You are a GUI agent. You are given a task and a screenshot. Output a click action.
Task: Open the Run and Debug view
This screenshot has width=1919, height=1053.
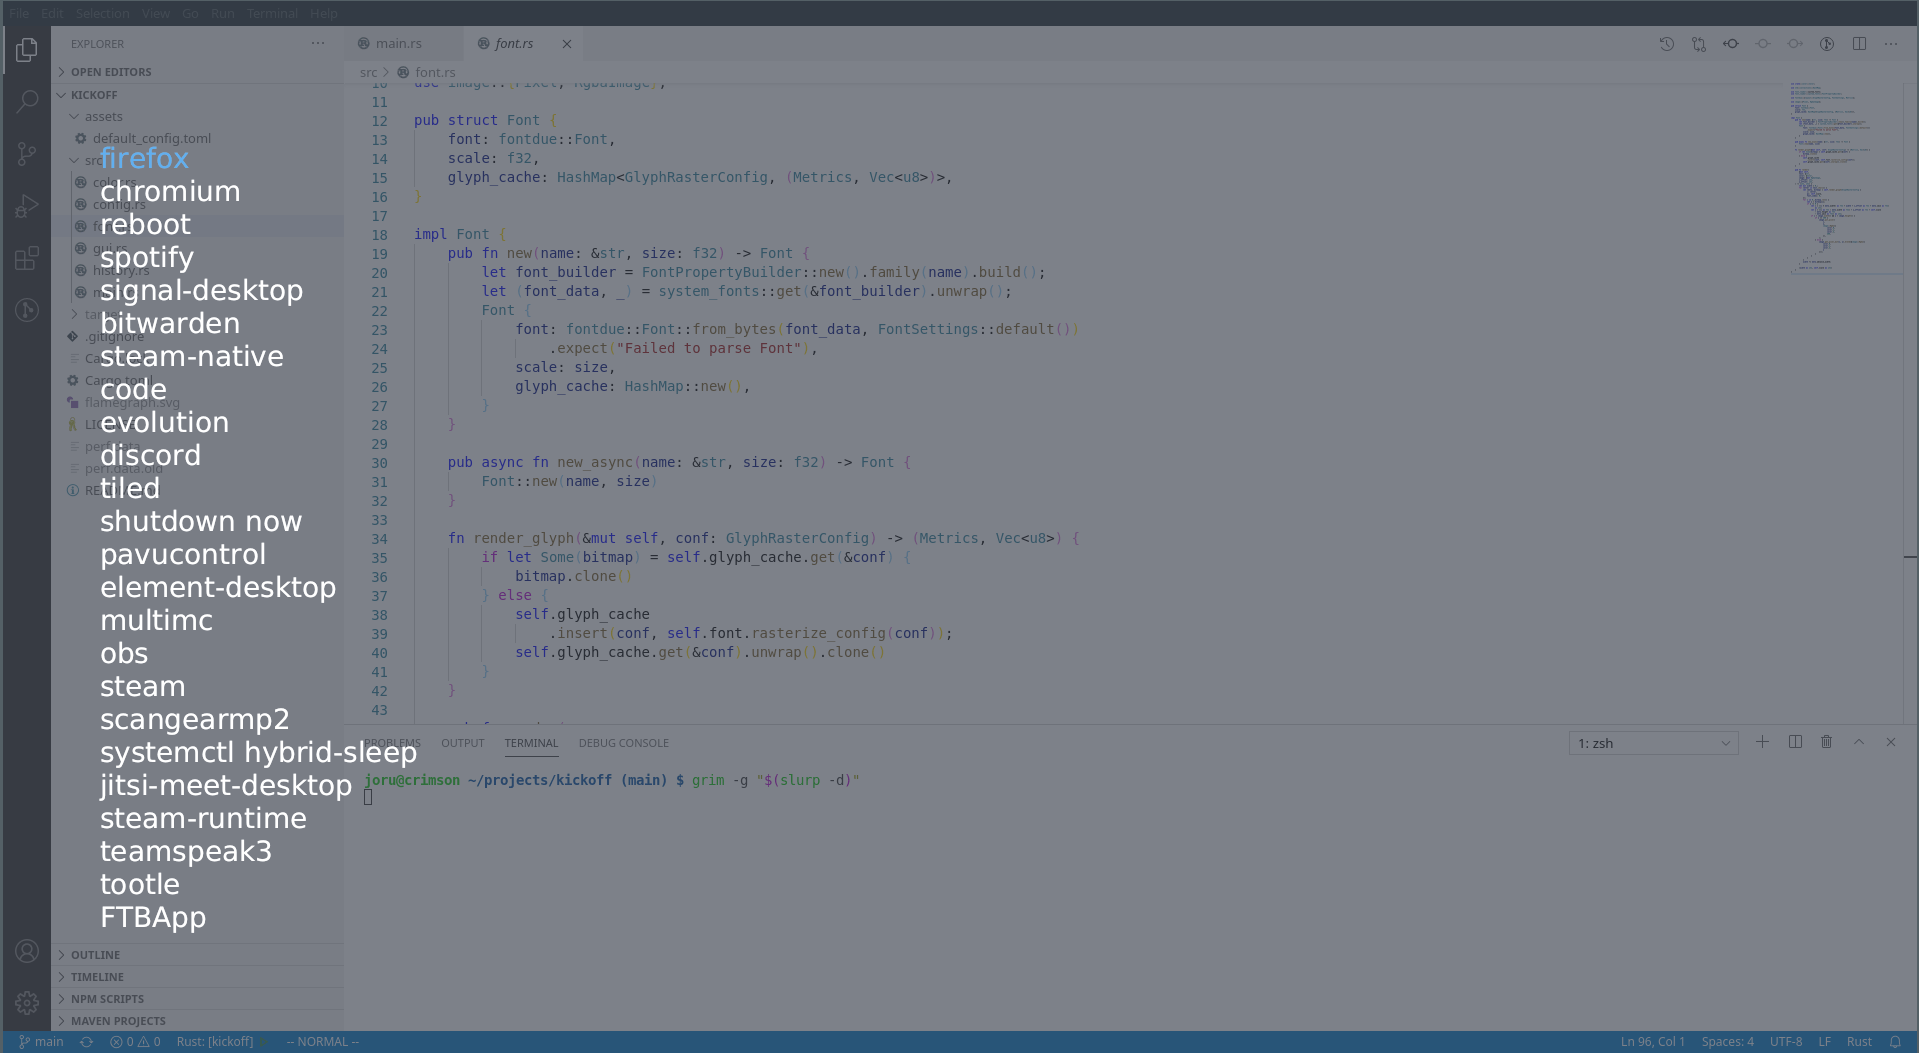point(27,206)
